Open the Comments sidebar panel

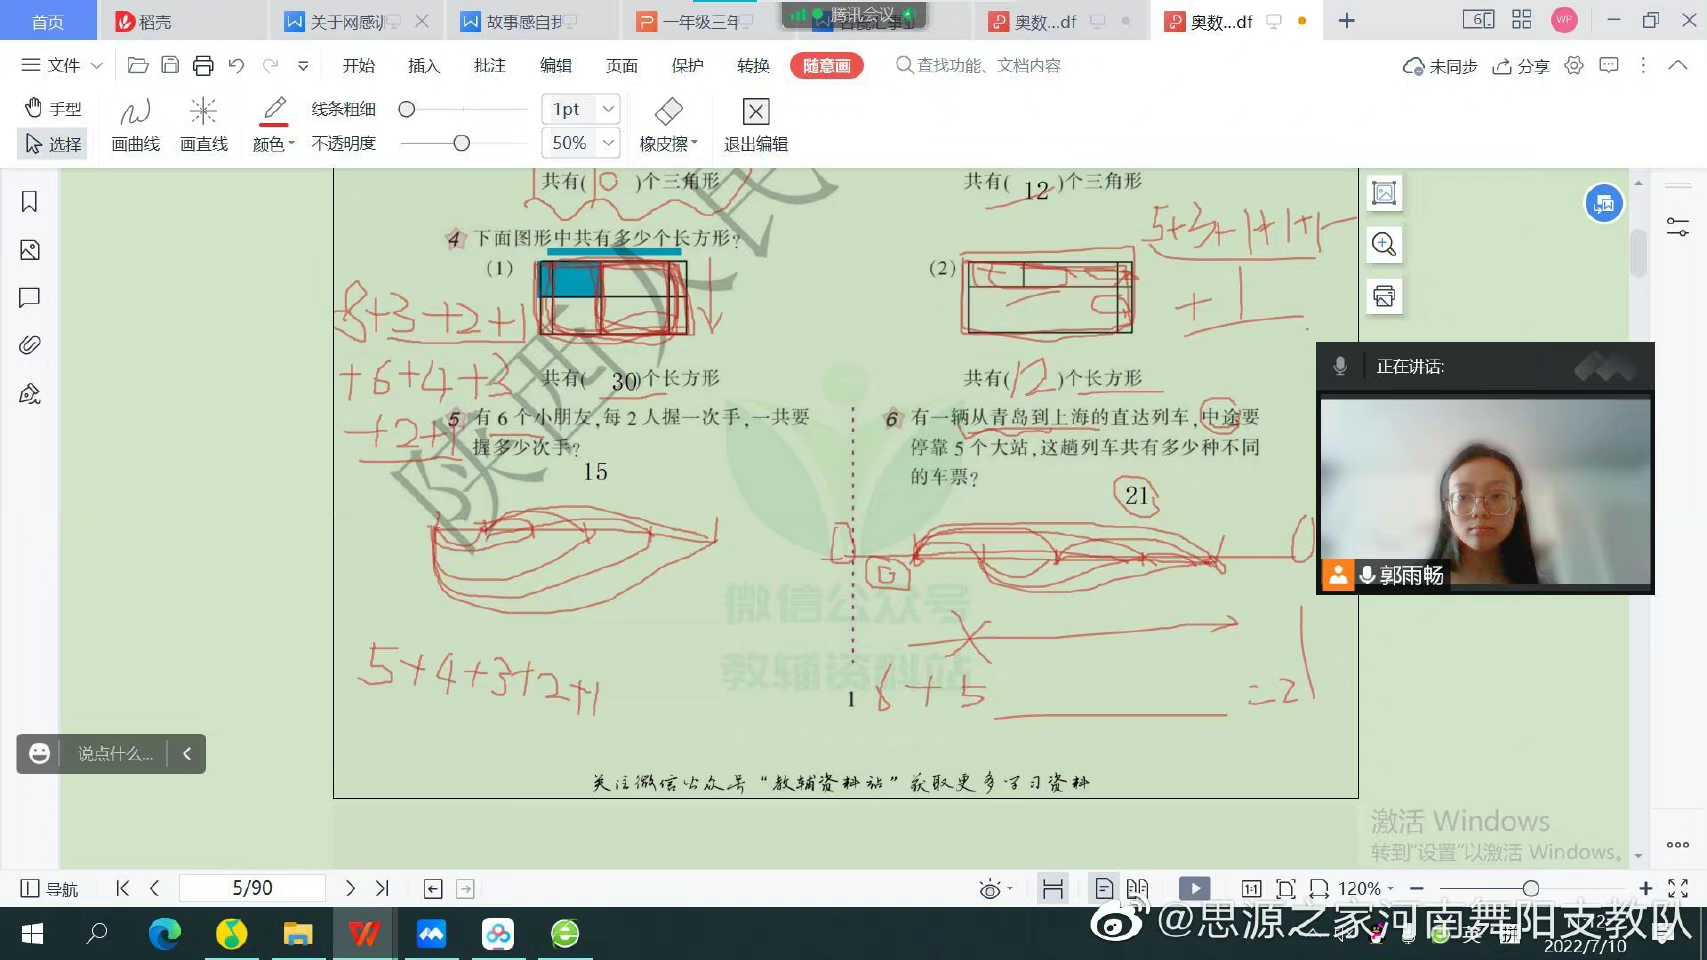click(30, 297)
